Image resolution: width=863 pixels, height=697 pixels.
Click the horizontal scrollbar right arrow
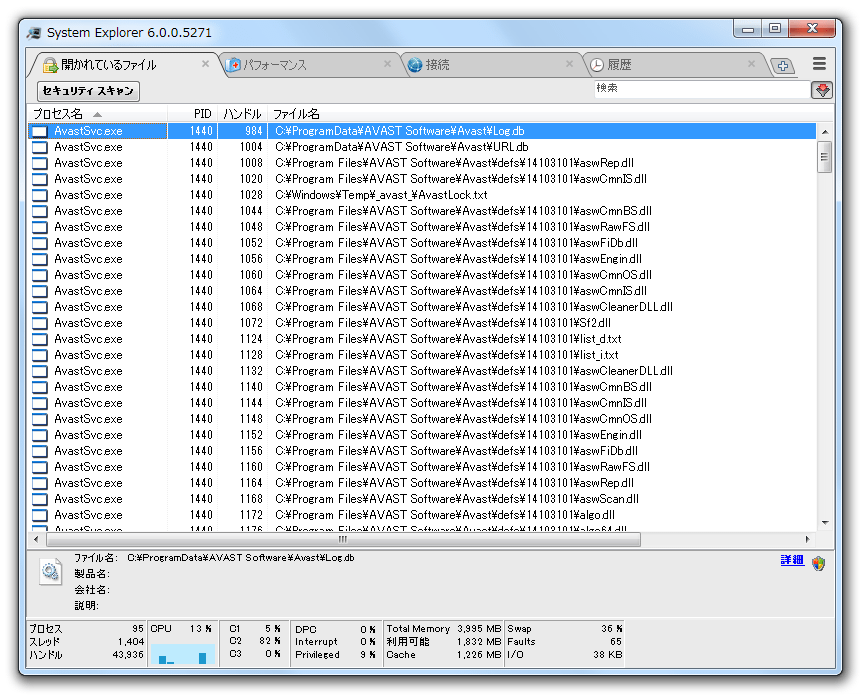[807, 540]
